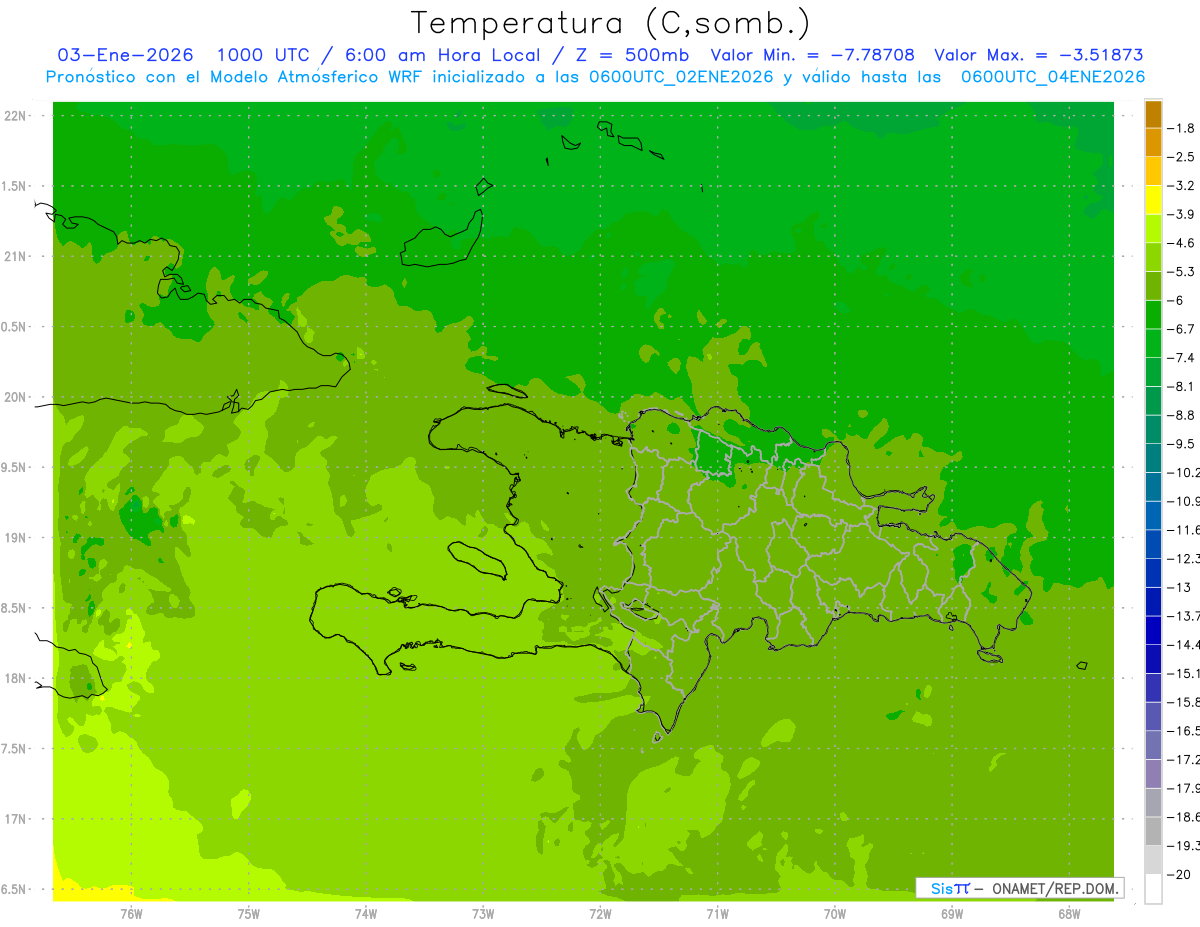Click the "-20" colorbar label
1200x927 pixels.
pyautogui.click(x=1179, y=875)
